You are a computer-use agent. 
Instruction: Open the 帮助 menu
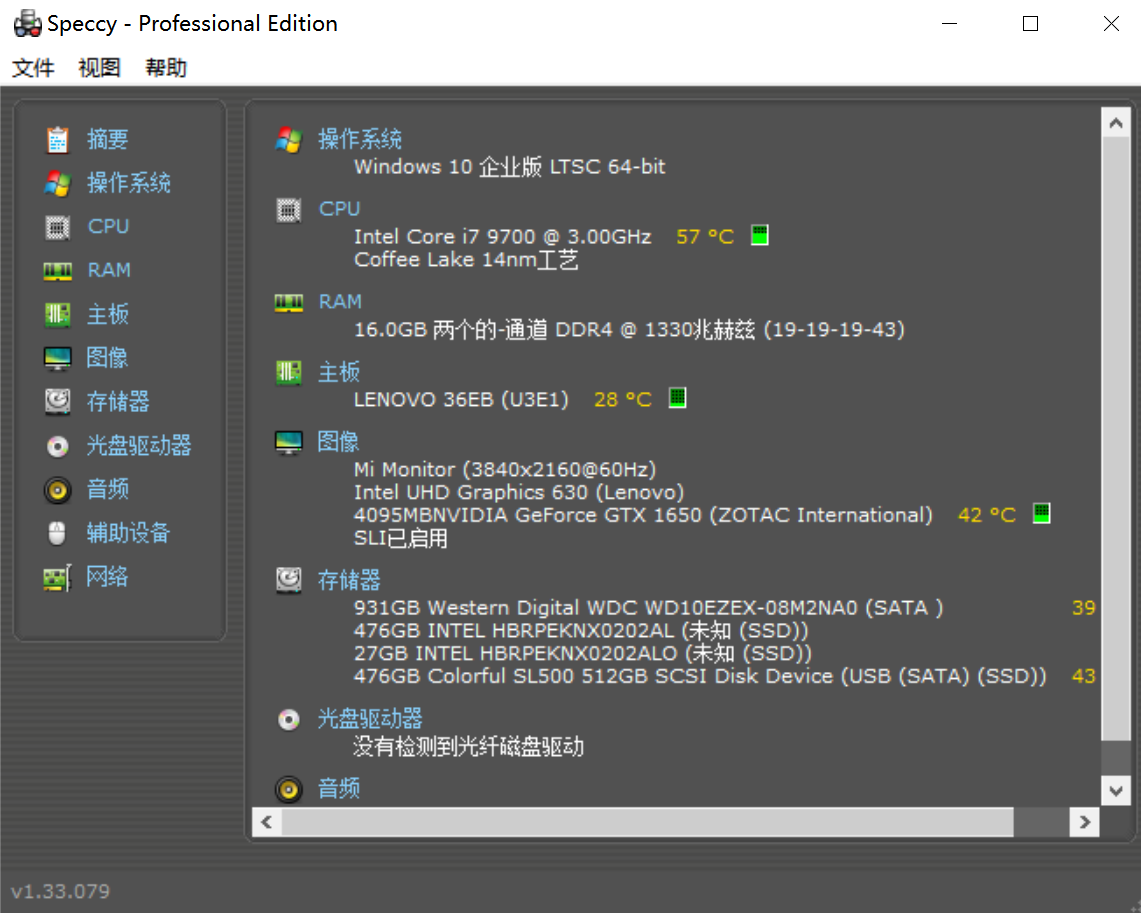166,68
